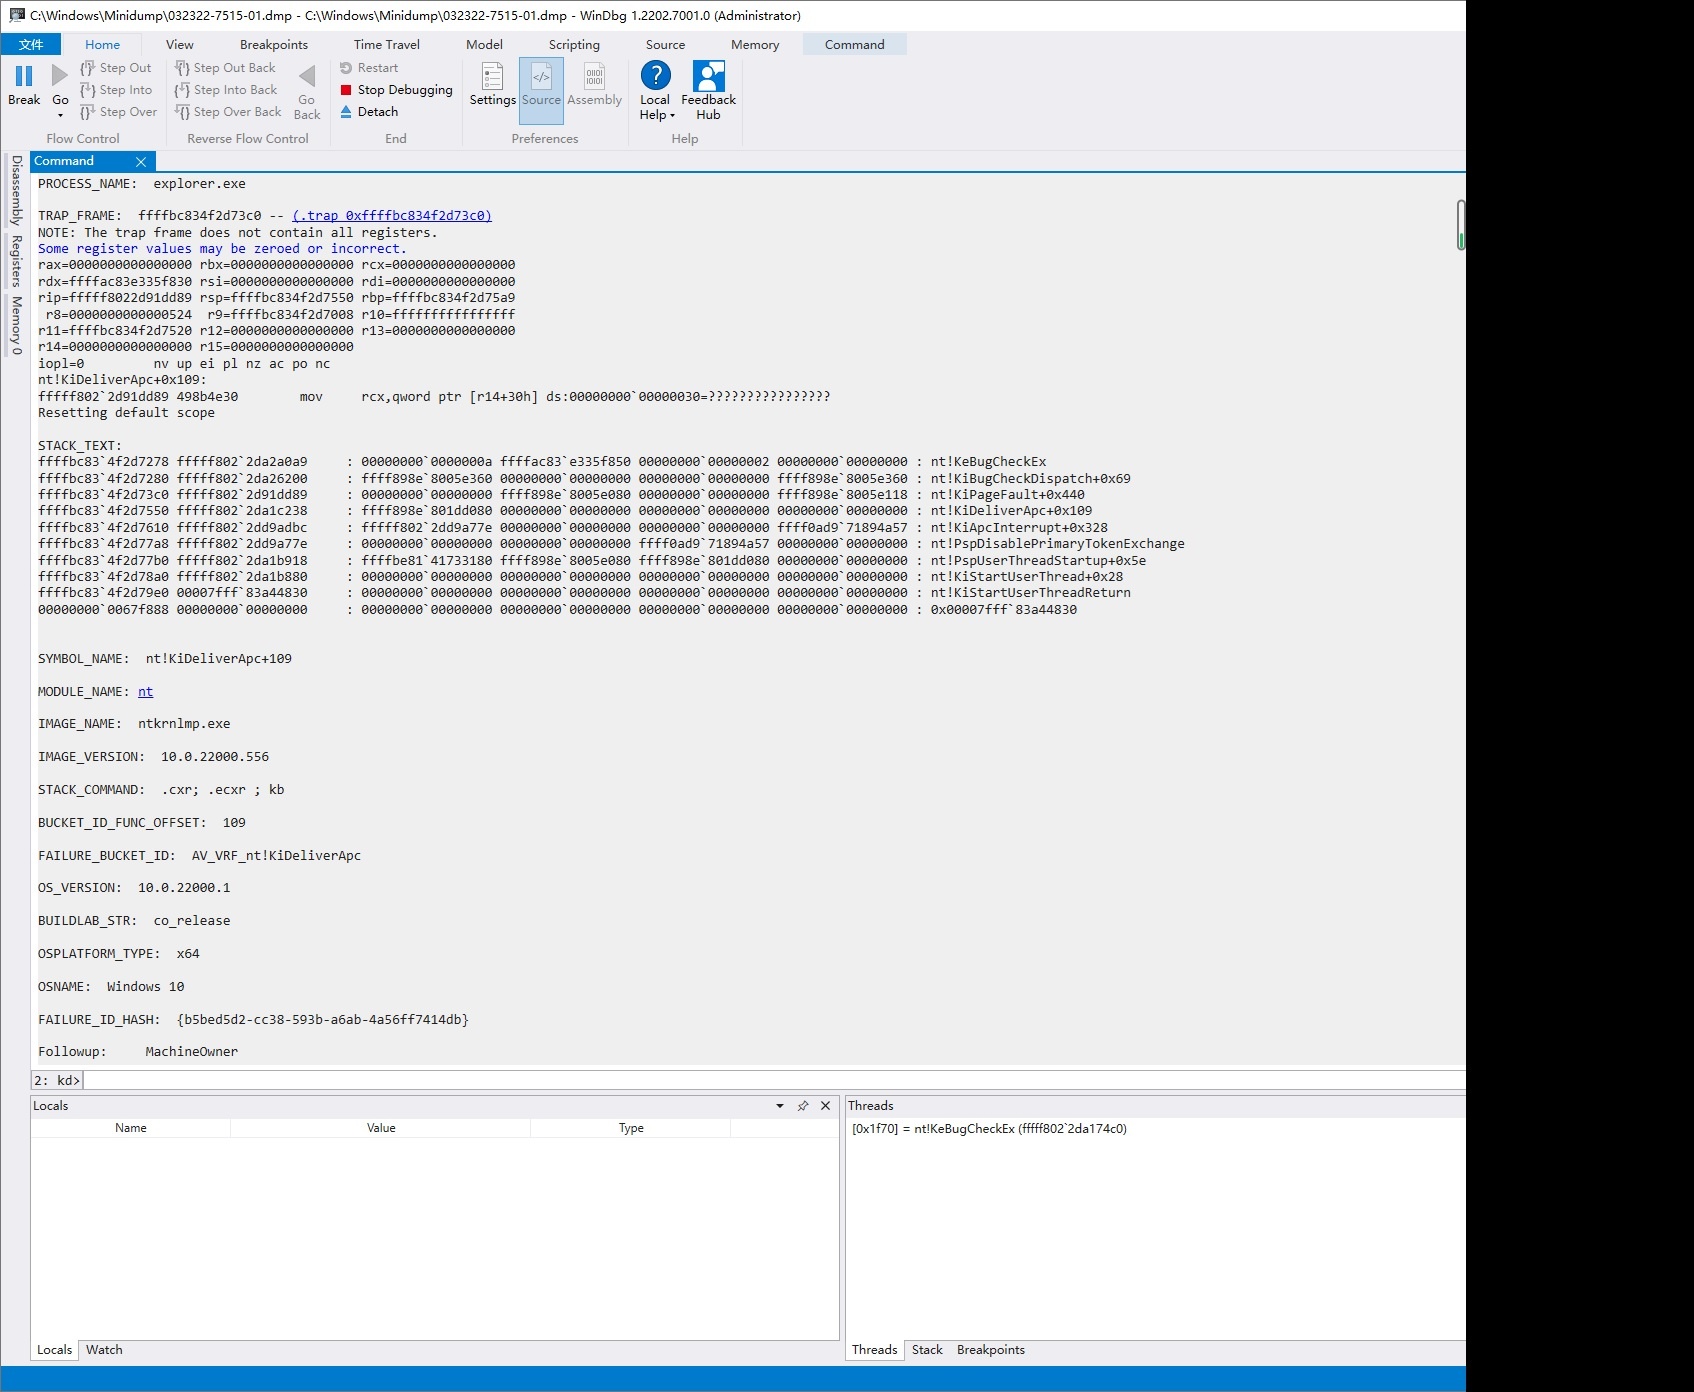Click Stop Debugging red square

pyautogui.click(x=346, y=90)
